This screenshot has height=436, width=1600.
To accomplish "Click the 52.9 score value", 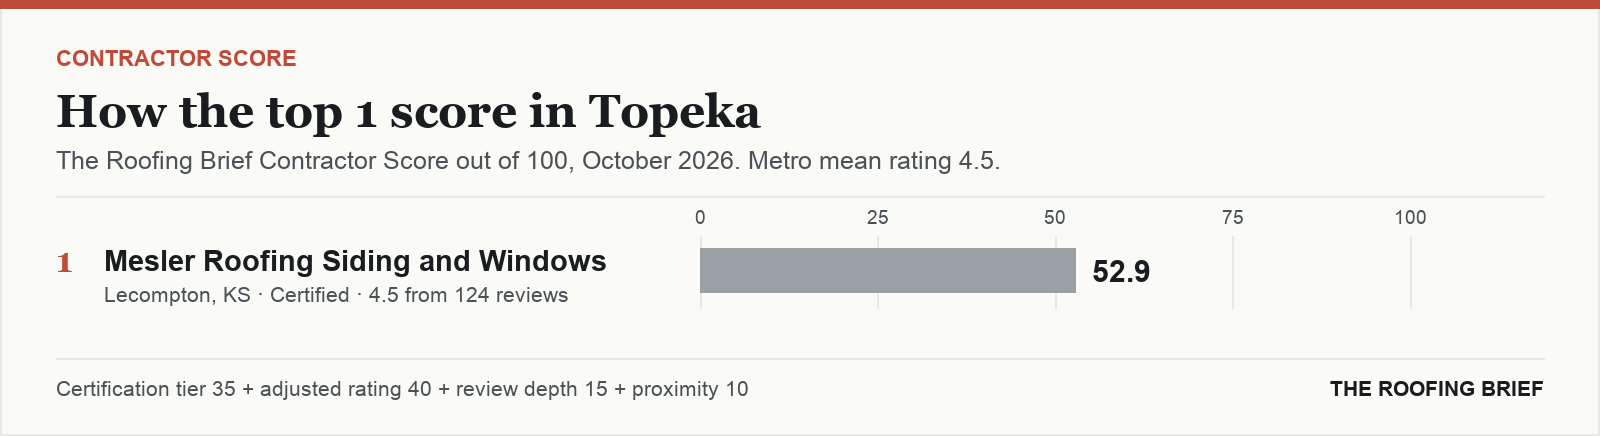I will (1121, 271).
